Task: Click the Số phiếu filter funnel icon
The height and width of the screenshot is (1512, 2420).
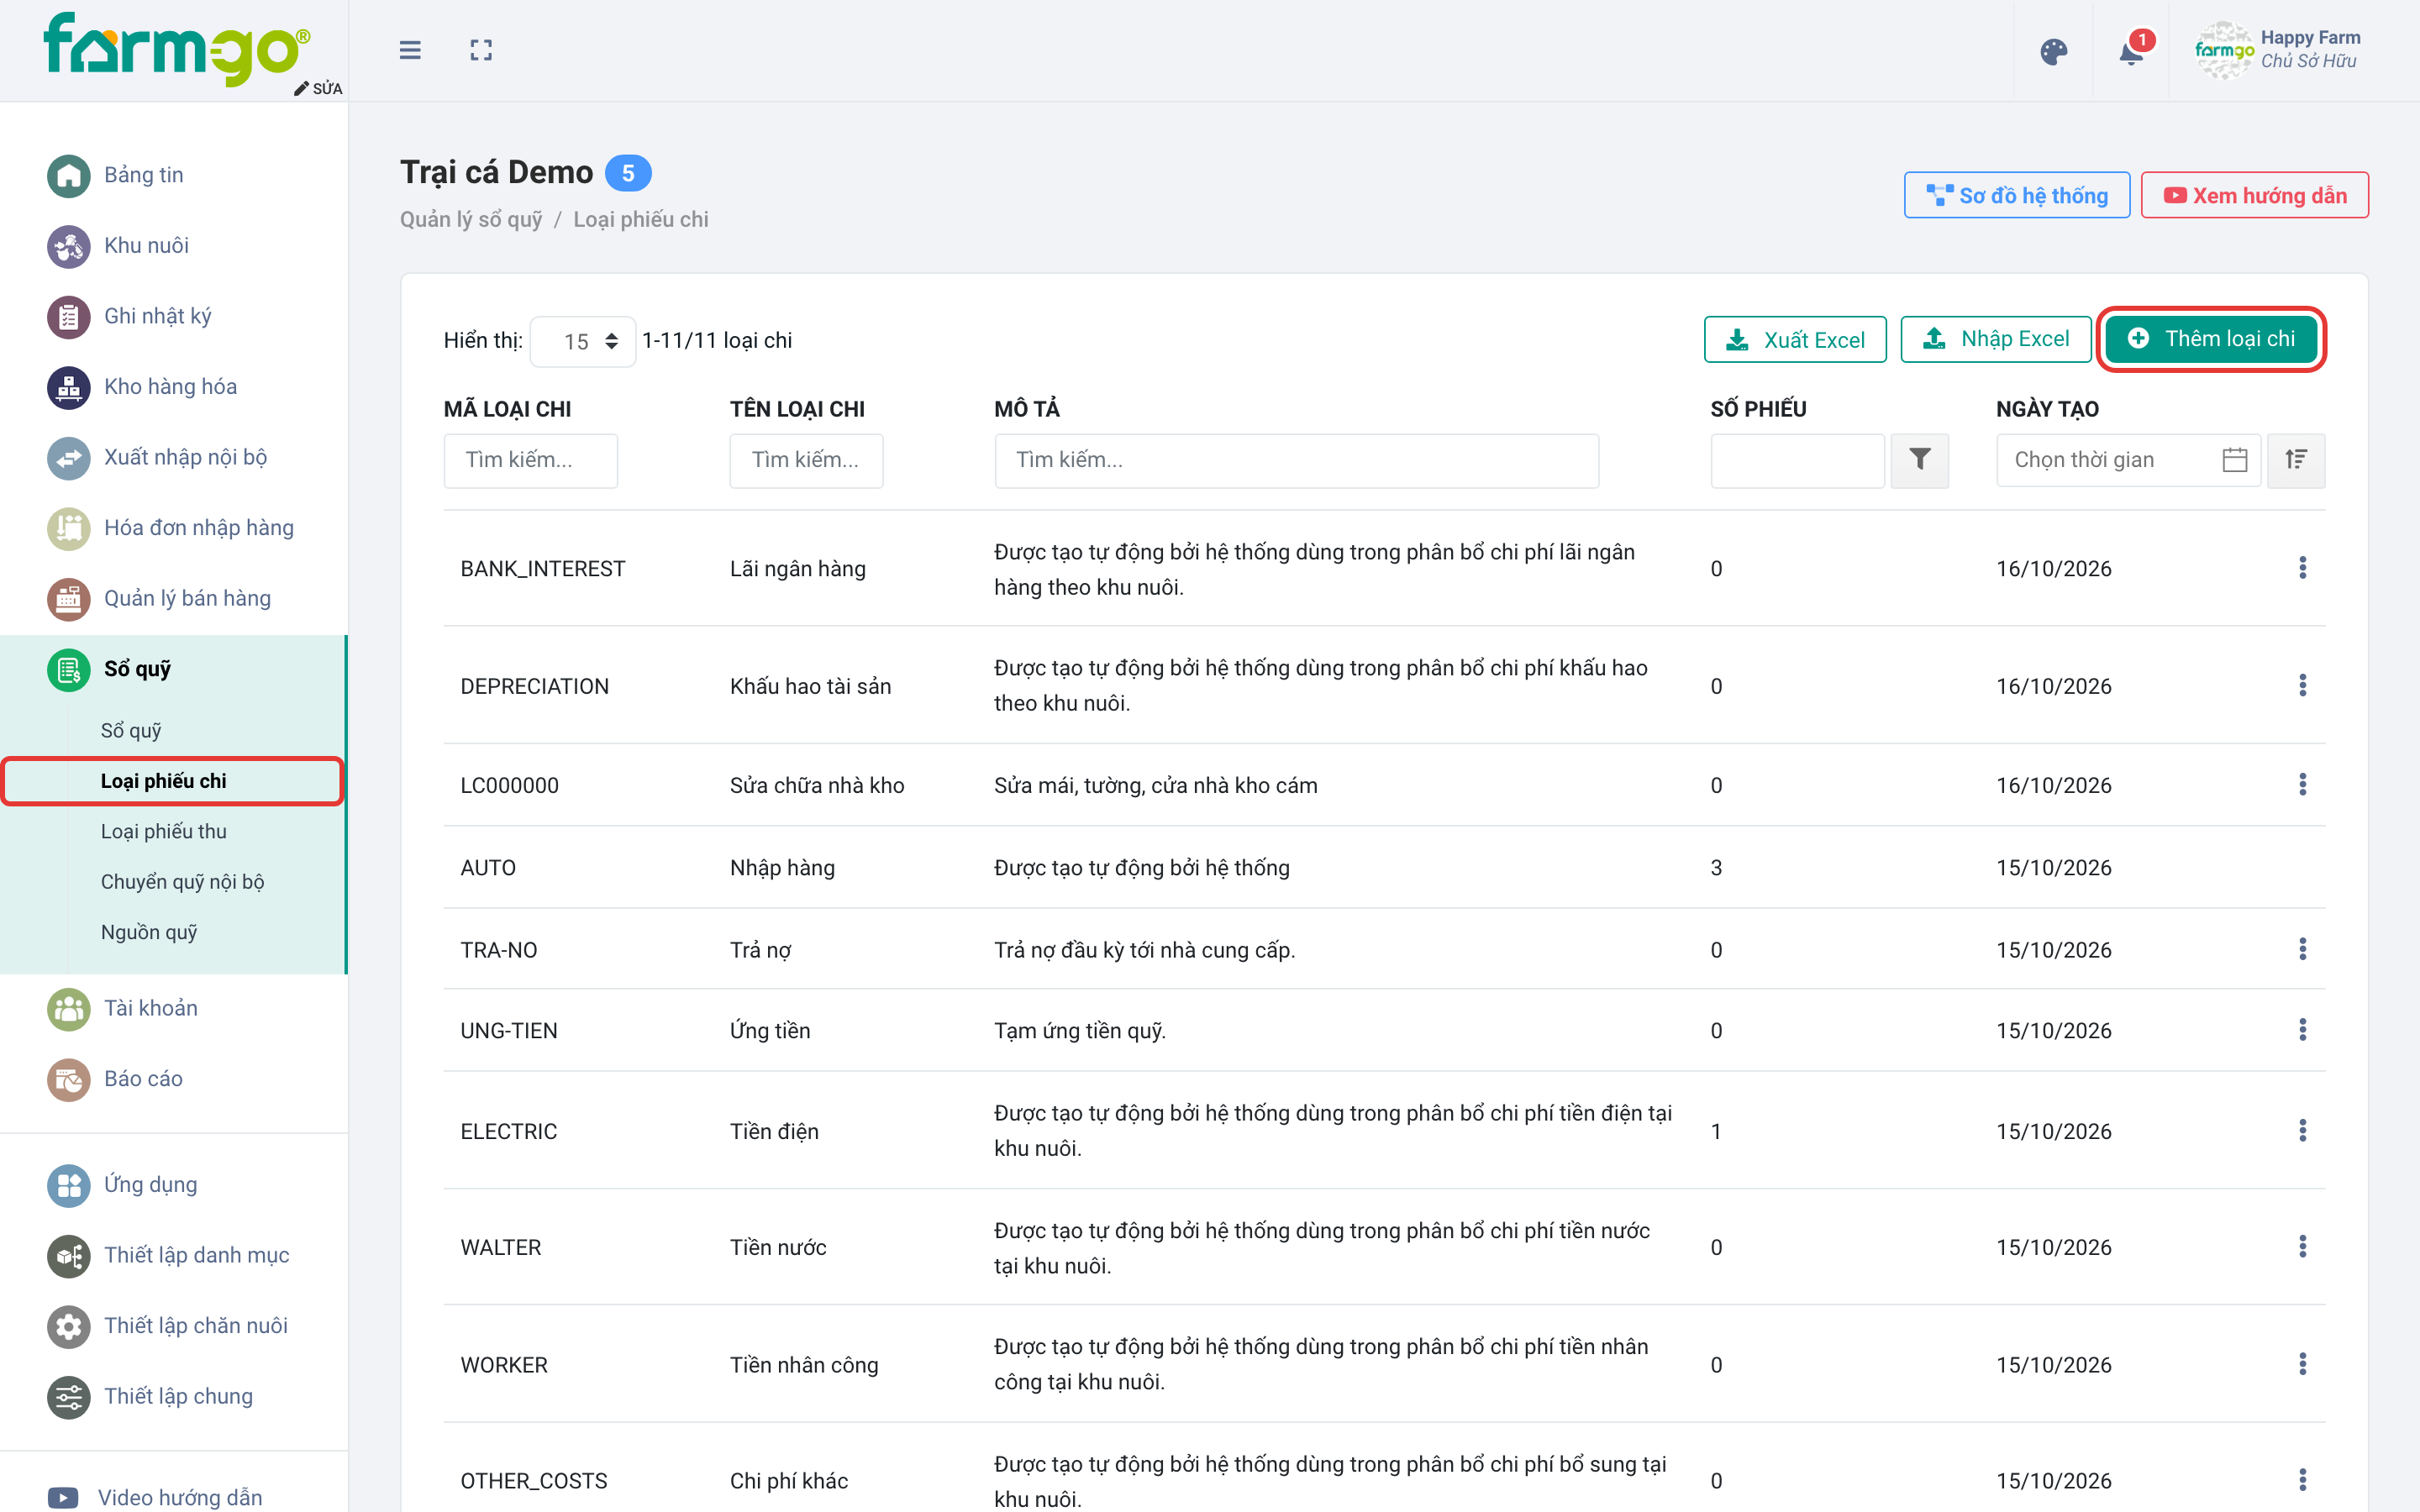Action: point(1919,460)
